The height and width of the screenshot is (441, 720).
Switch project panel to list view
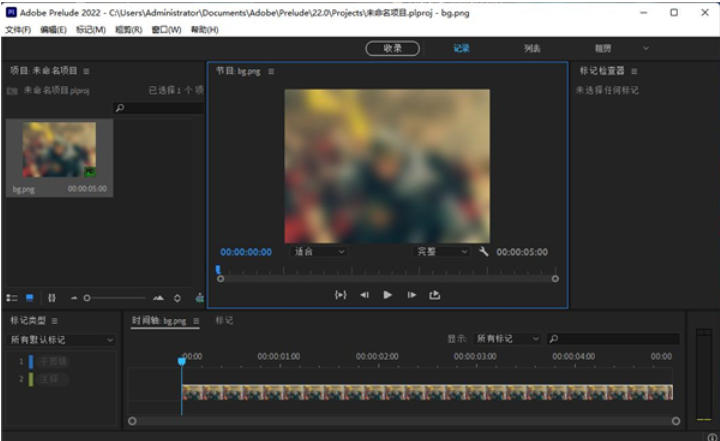(x=12, y=298)
